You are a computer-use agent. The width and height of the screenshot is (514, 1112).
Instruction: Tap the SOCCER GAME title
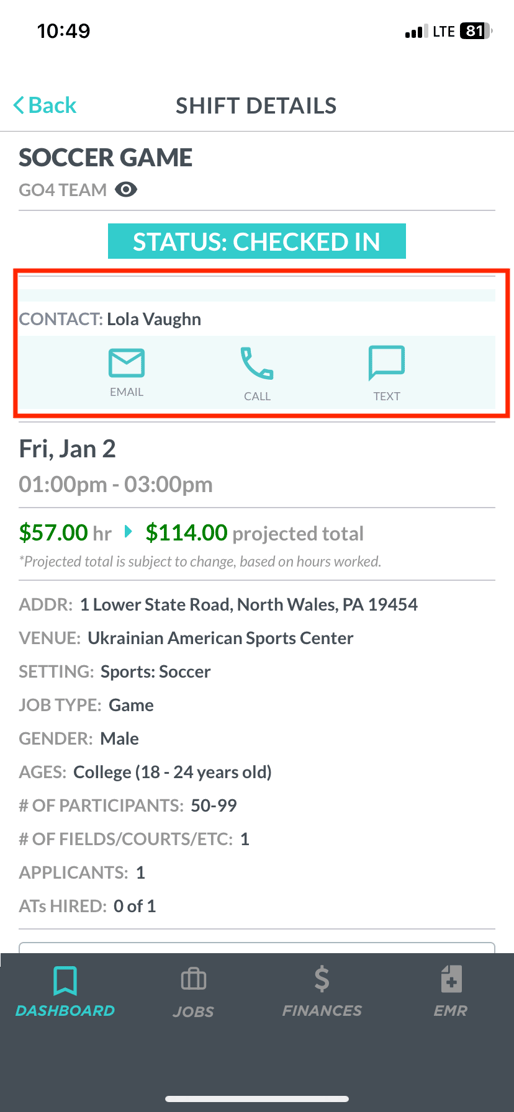coord(106,157)
